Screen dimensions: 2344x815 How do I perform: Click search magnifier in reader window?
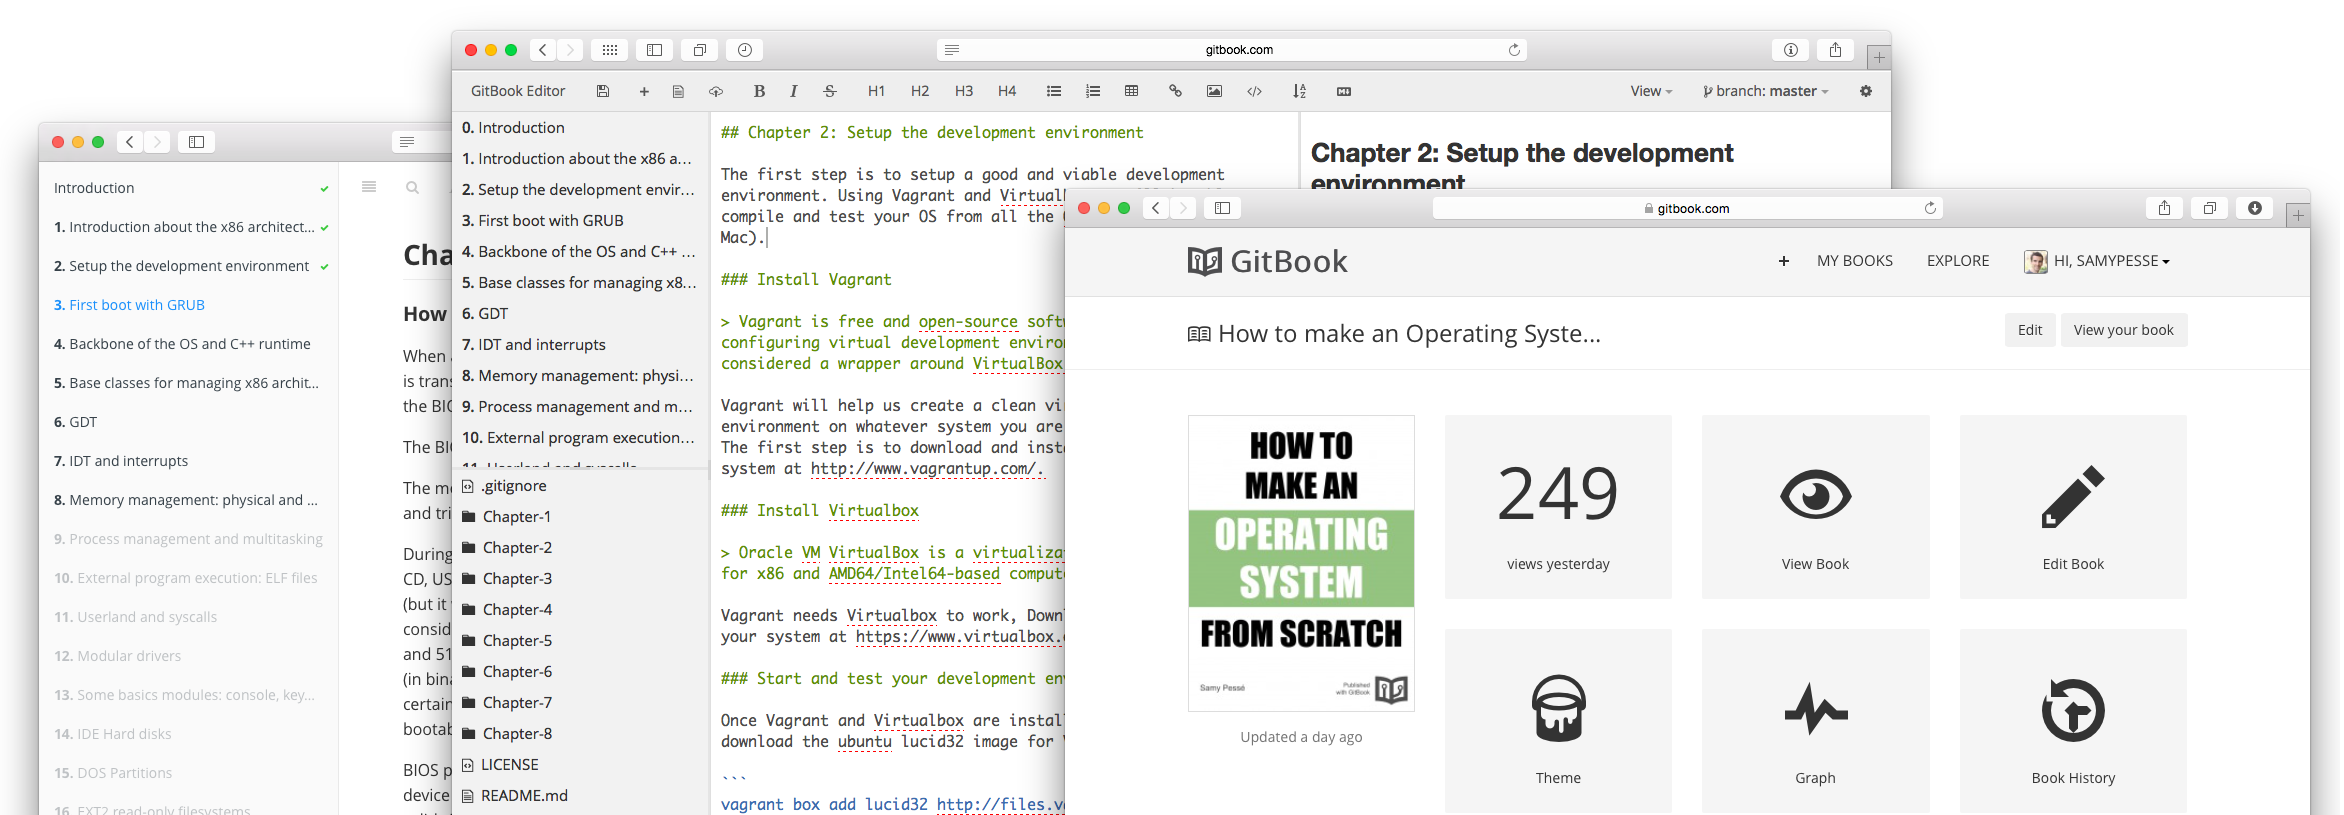[x=412, y=187]
